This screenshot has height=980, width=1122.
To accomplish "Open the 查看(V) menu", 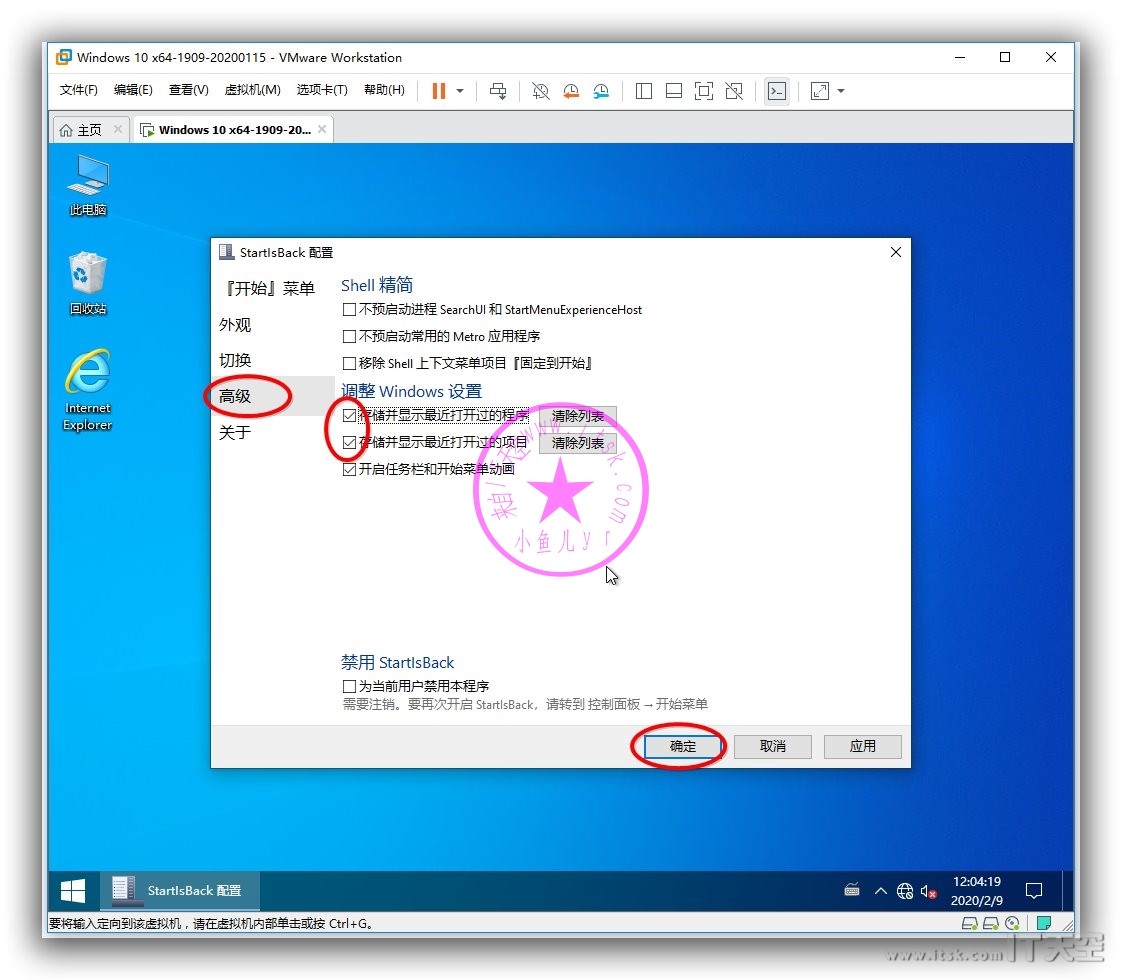I will pyautogui.click(x=189, y=90).
